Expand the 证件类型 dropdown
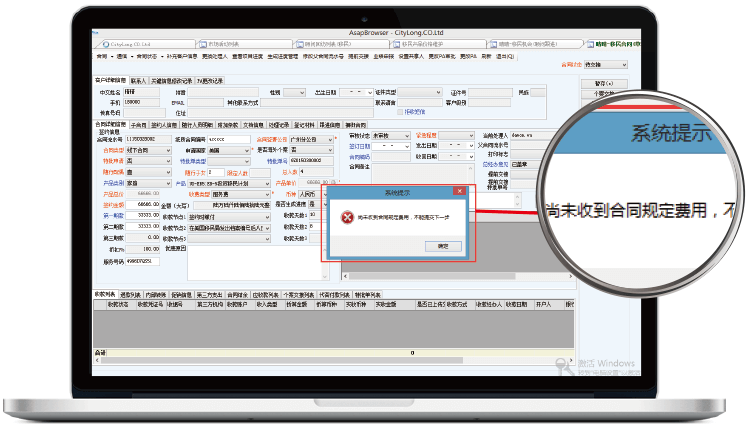Screen dimensions: 750x425 coord(419,92)
